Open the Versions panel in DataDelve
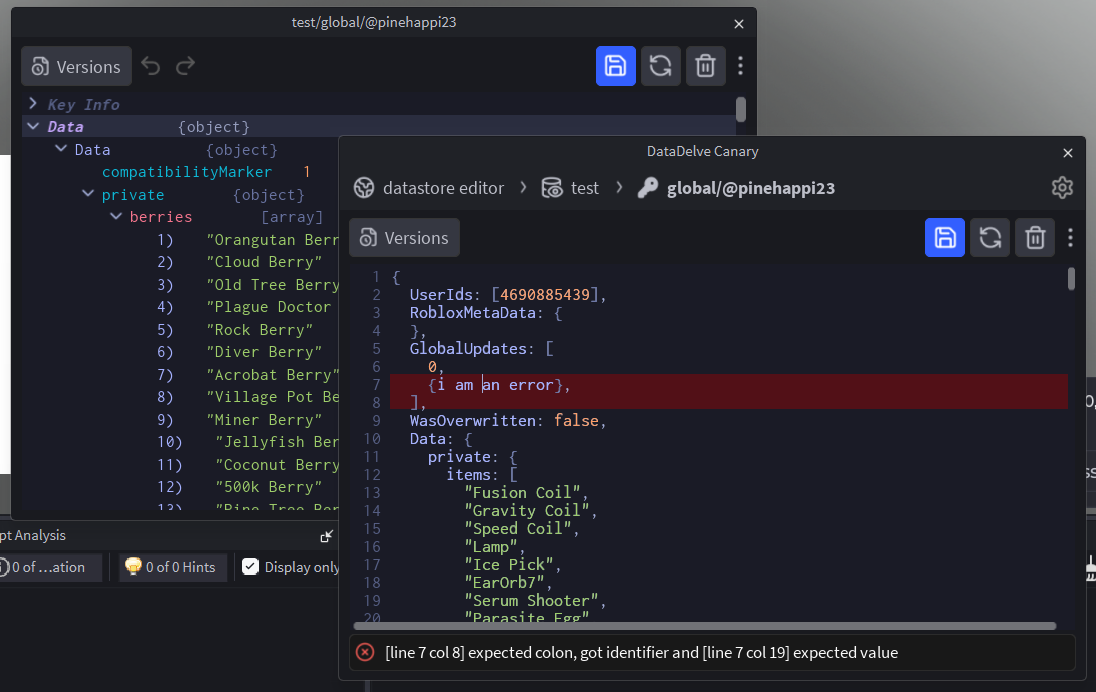The image size is (1096, 692). pyautogui.click(x=404, y=237)
